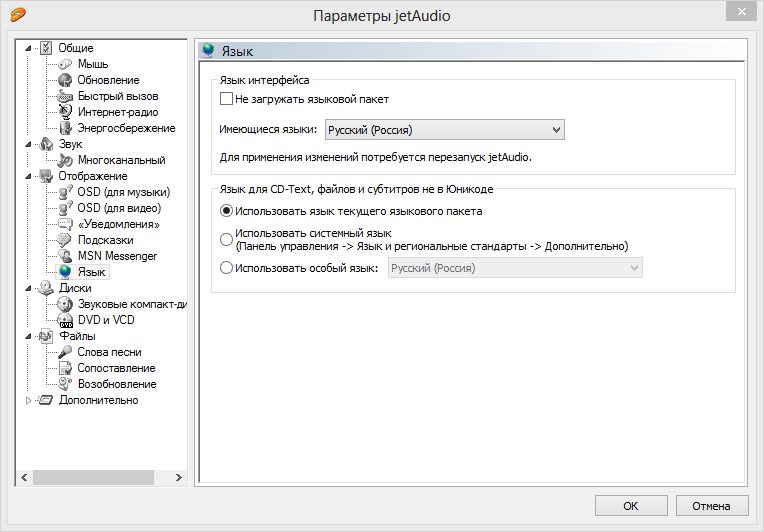
Task: Click the bubble icon beside Подсказки
Action: point(64,240)
